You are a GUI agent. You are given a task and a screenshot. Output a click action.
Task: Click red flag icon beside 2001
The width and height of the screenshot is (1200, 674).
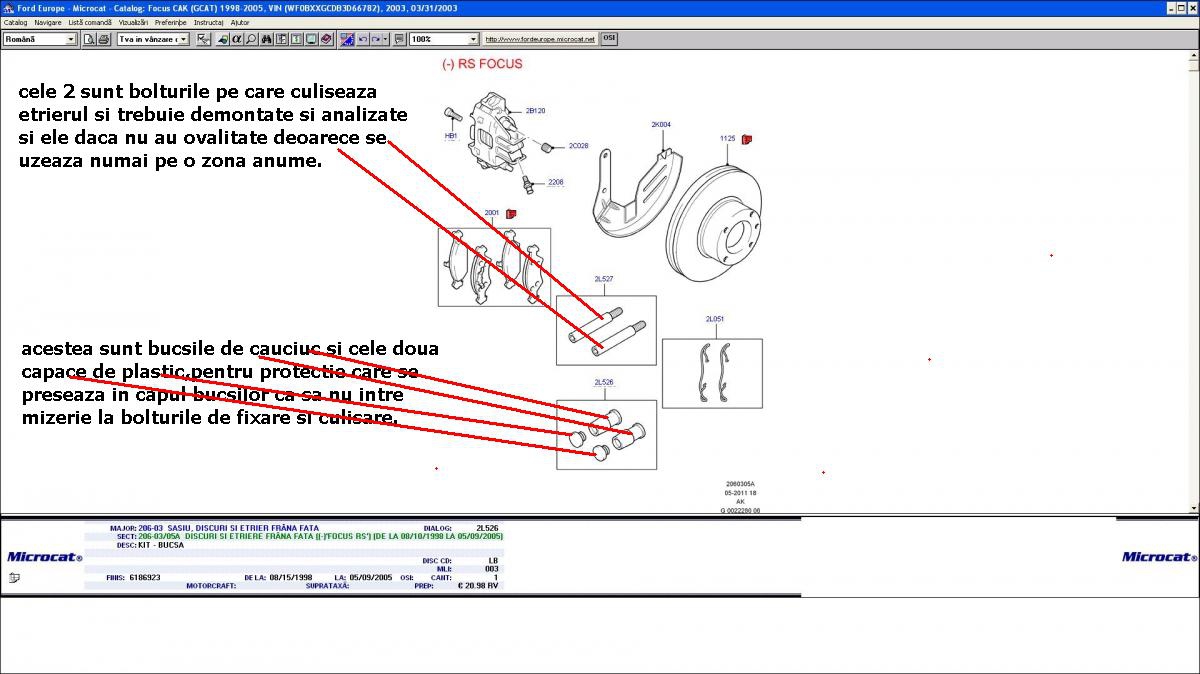[x=510, y=213]
